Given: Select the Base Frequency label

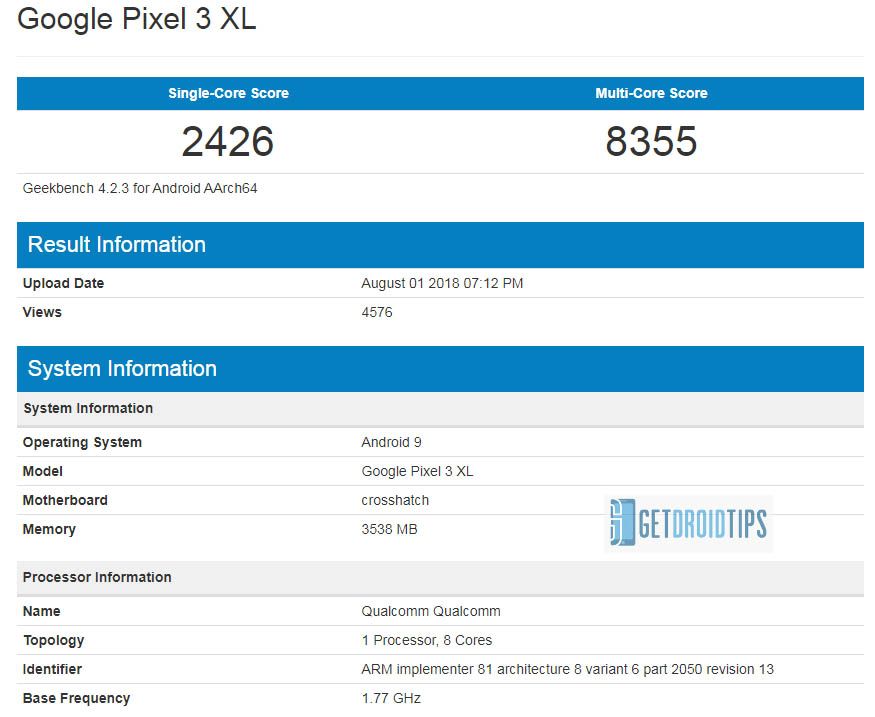Looking at the screenshot, I should [76, 699].
